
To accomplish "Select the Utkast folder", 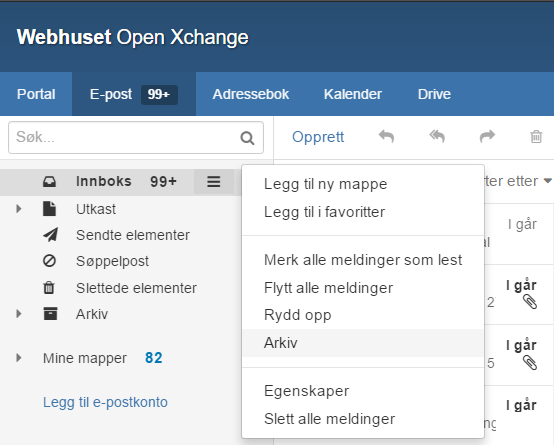I will [96, 209].
